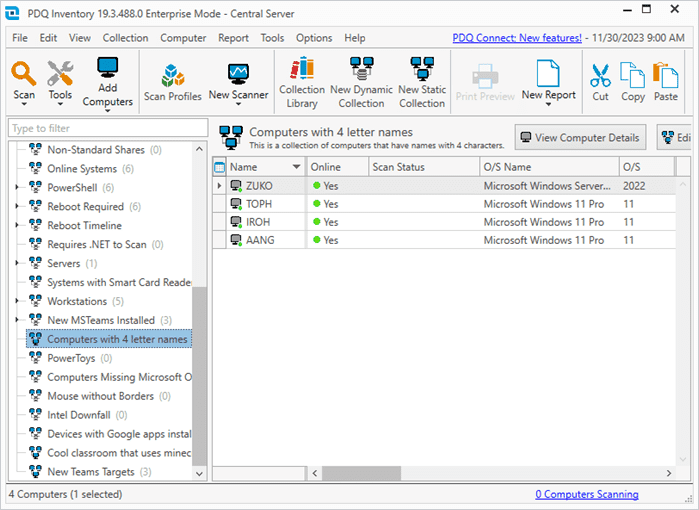Image resolution: width=699 pixels, height=510 pixels.
Task: Click the New Scanner icon
Action: [238, 74]
